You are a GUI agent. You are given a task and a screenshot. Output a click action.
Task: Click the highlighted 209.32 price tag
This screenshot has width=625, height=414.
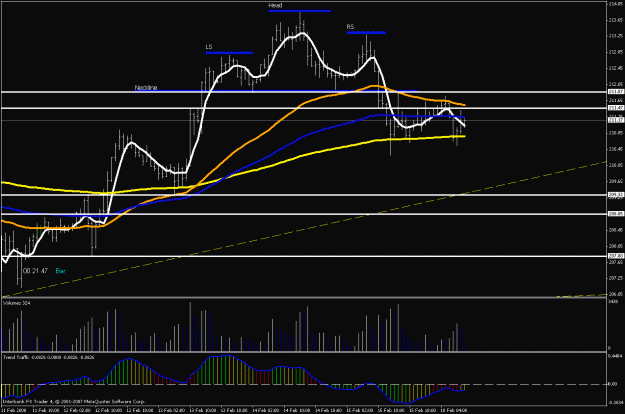pyautogui.click(x=615, y=195)
